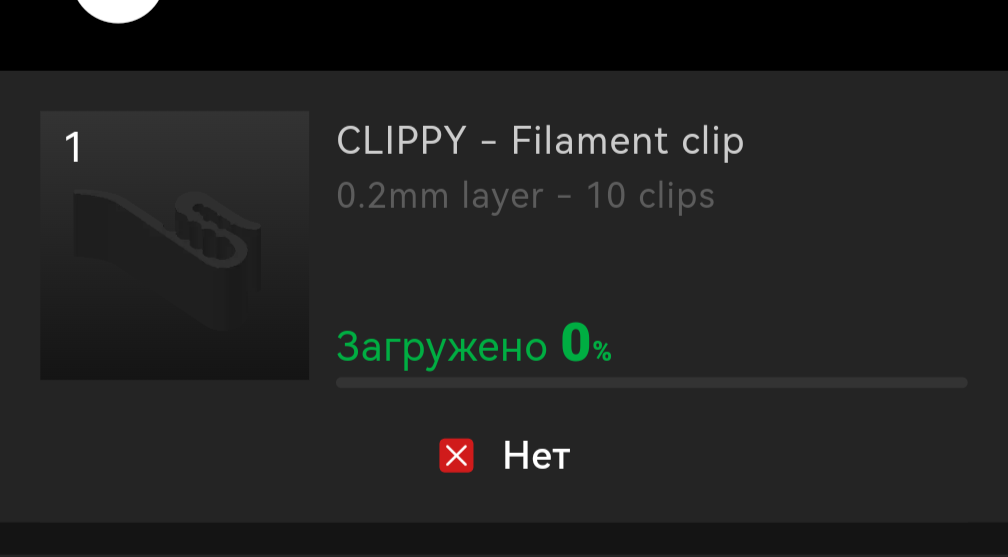This screenshot has width=1008, height=557.
Task: Click the green "Загружено" status text
Action: tap(442, 347)
